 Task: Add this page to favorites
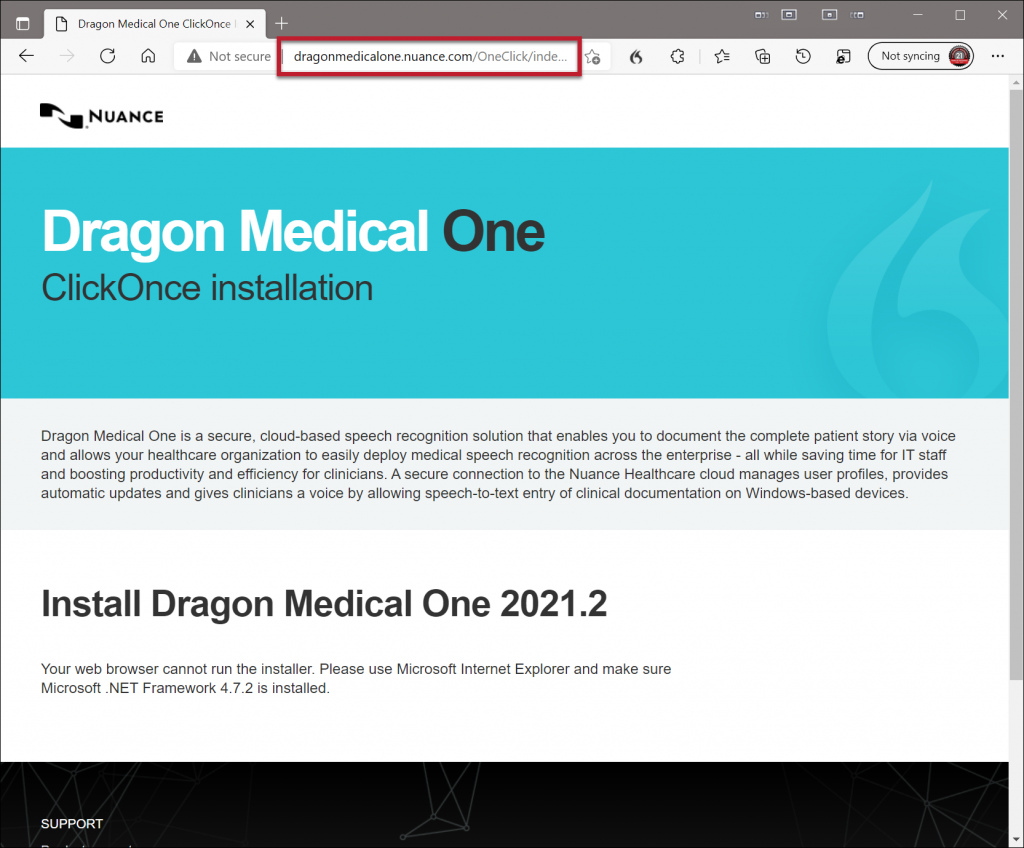coord(593,57)
